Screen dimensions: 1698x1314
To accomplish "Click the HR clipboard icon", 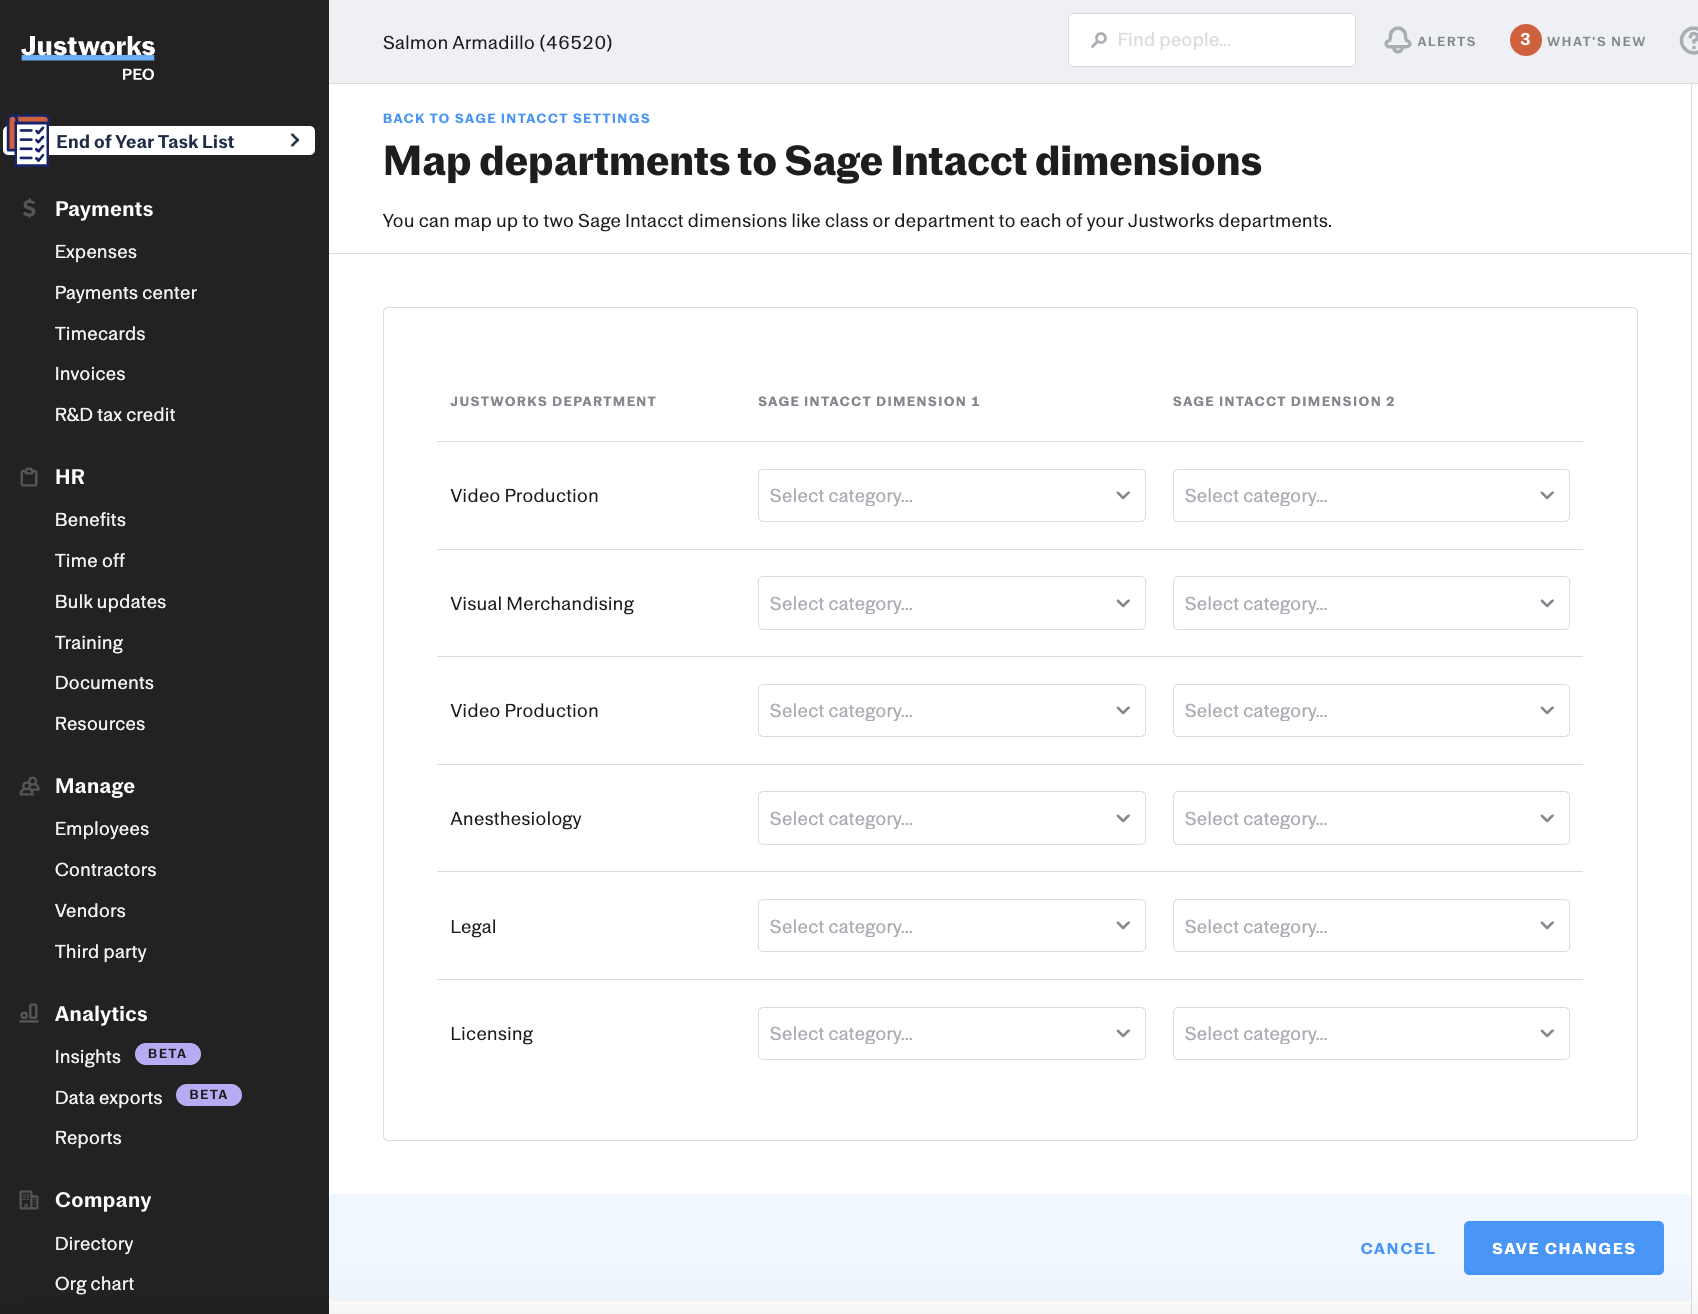I will 29,477.
